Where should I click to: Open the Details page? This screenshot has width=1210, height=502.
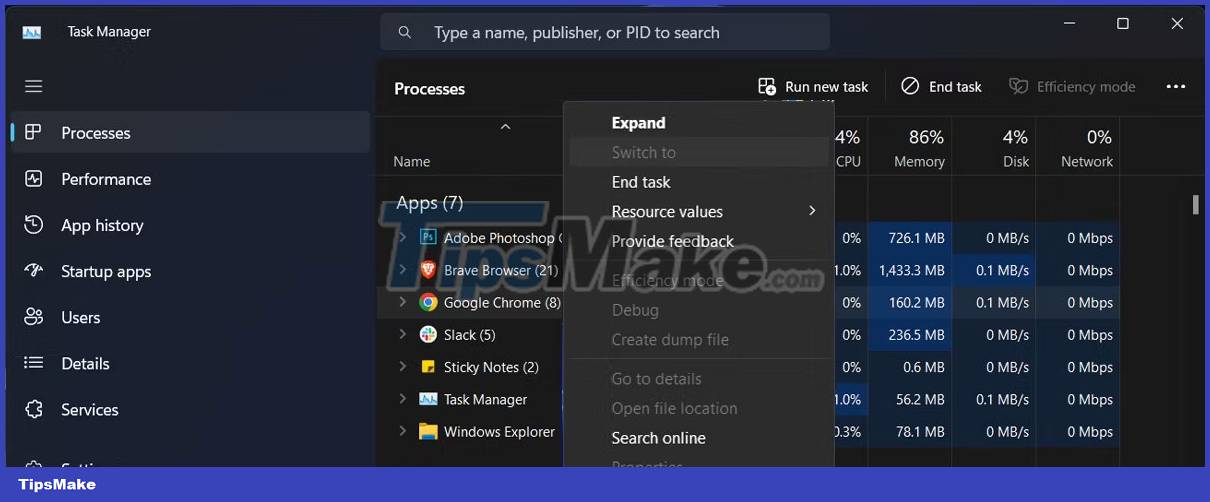point(188,363)
